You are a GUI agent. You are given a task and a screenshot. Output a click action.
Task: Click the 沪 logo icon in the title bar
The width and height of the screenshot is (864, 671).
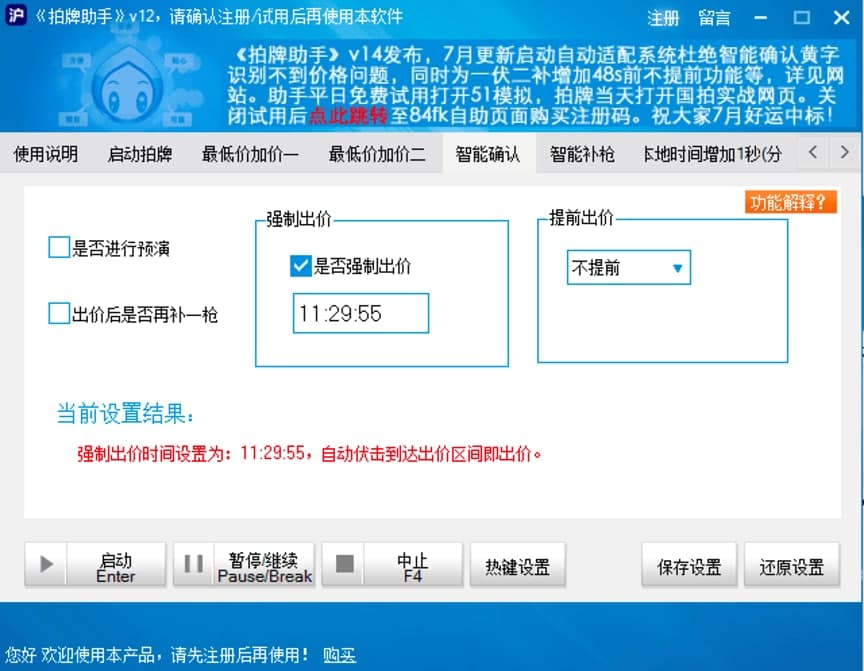pos(16,16)
